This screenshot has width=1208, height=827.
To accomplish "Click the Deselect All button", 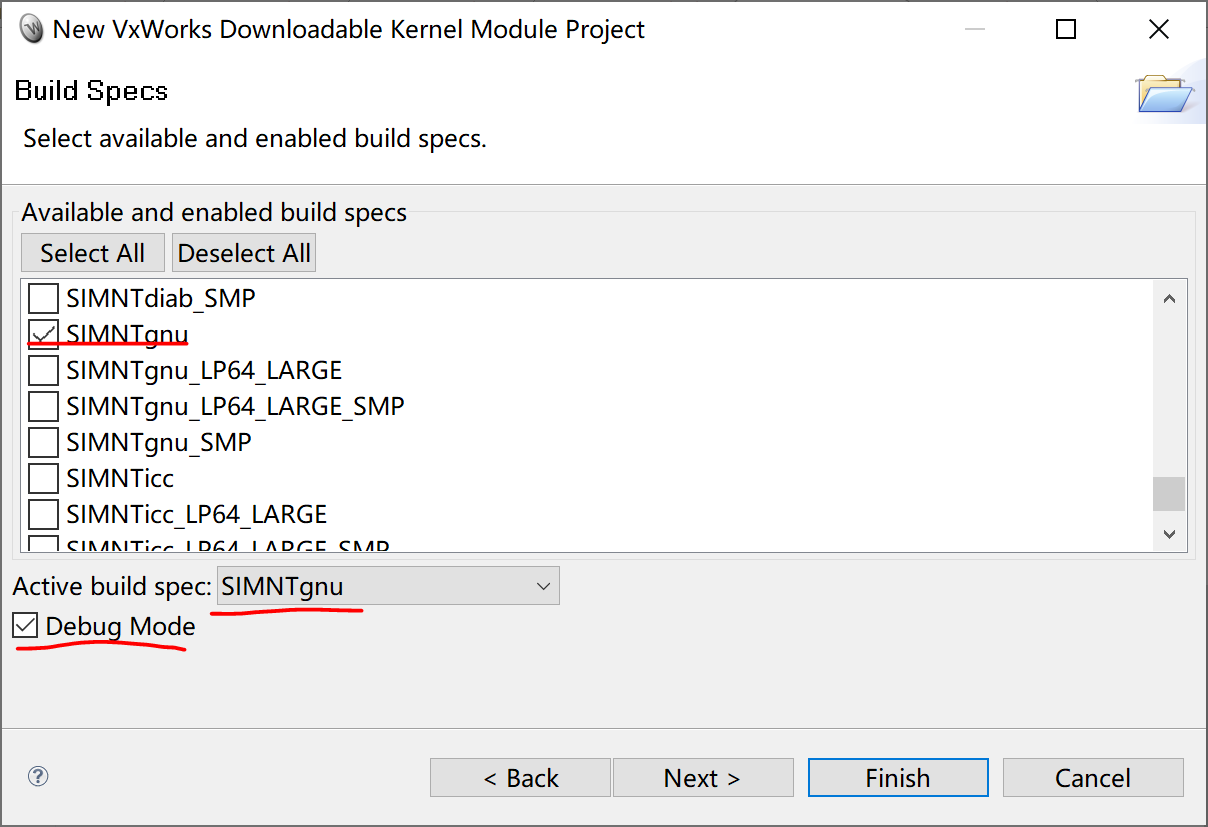I will tap(243, 252).
